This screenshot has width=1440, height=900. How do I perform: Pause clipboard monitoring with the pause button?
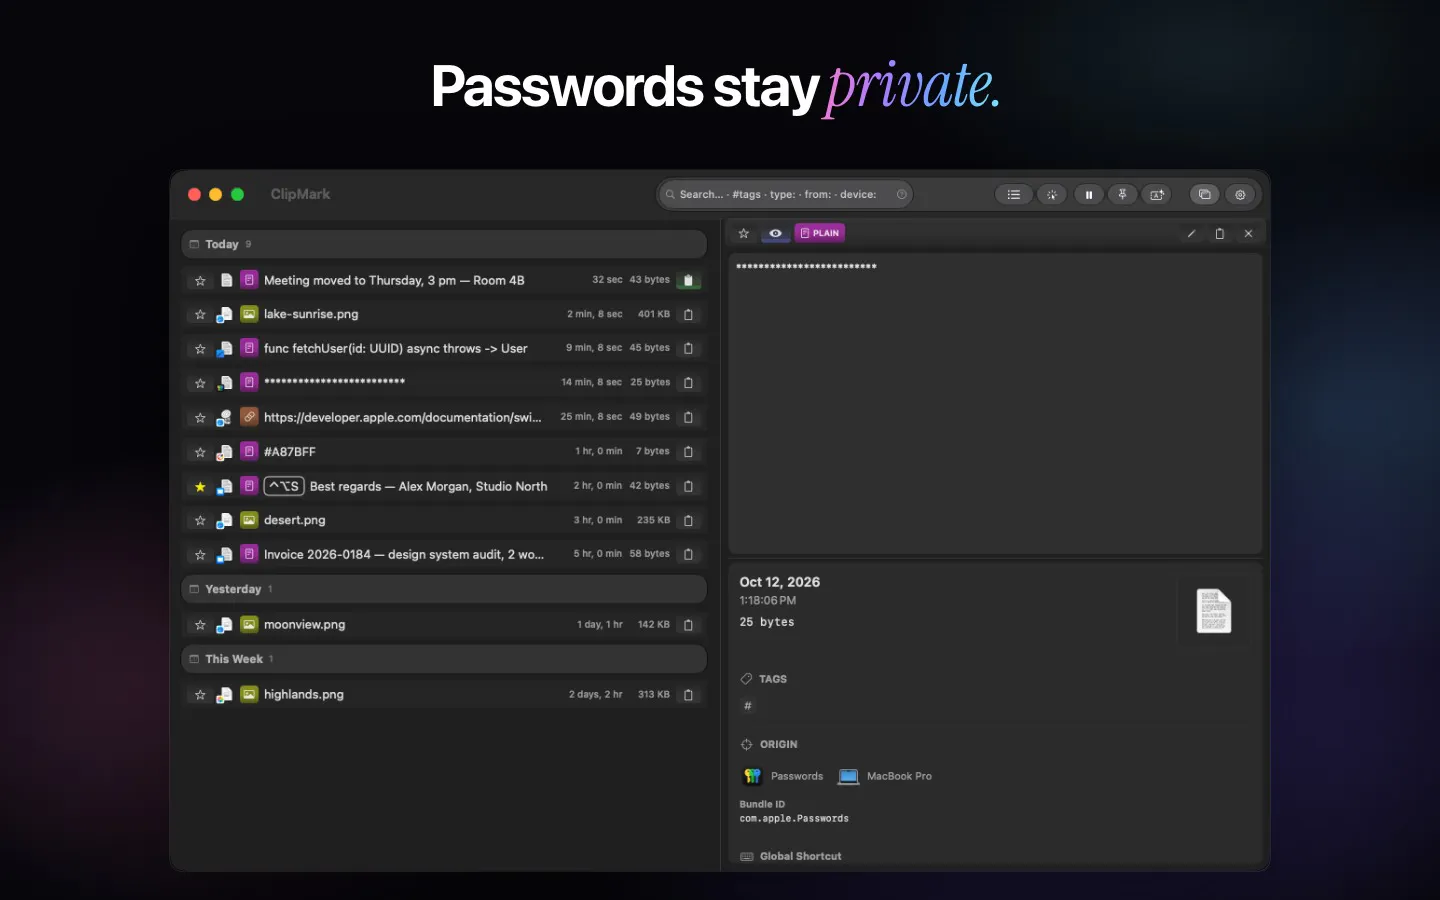(x=1088, y=195)
